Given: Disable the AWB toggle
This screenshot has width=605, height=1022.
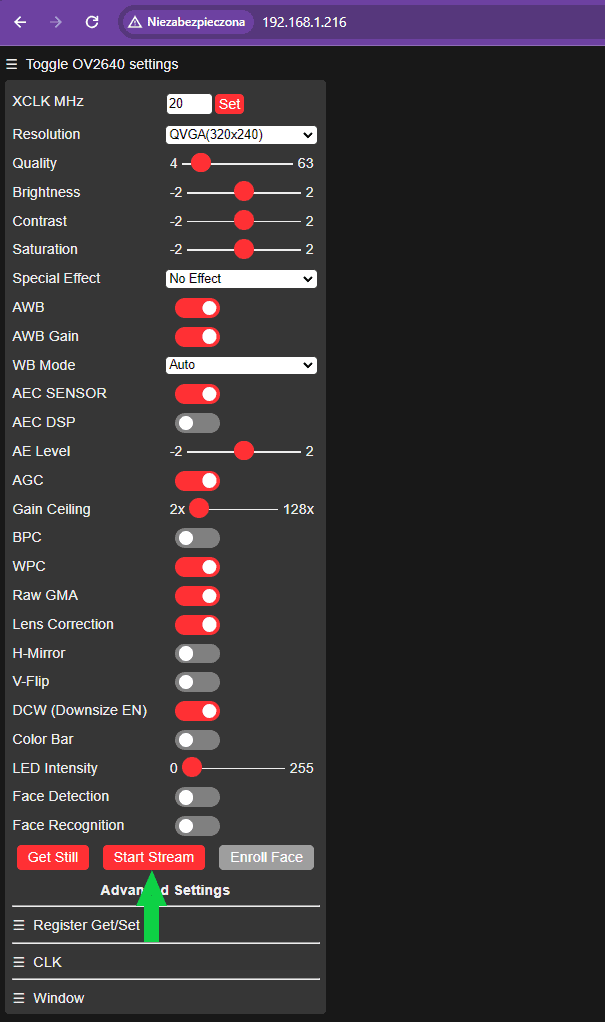Looking at the screenshot, I should point(197,308).
